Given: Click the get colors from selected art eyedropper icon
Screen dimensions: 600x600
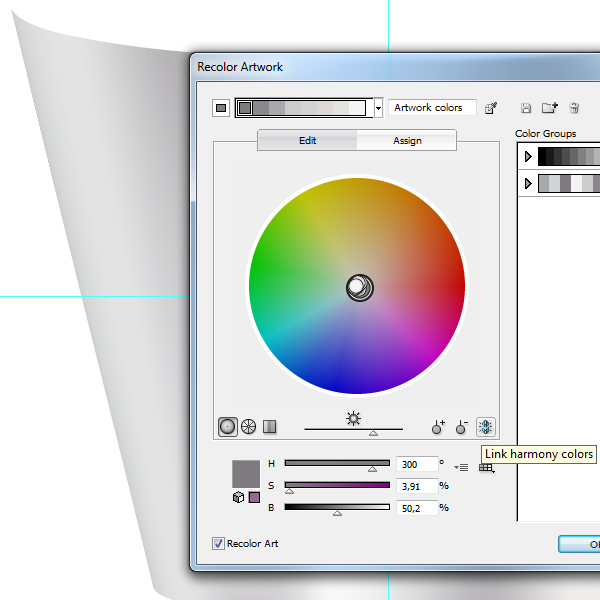Looking at the screenshot, I should [491, 108].
